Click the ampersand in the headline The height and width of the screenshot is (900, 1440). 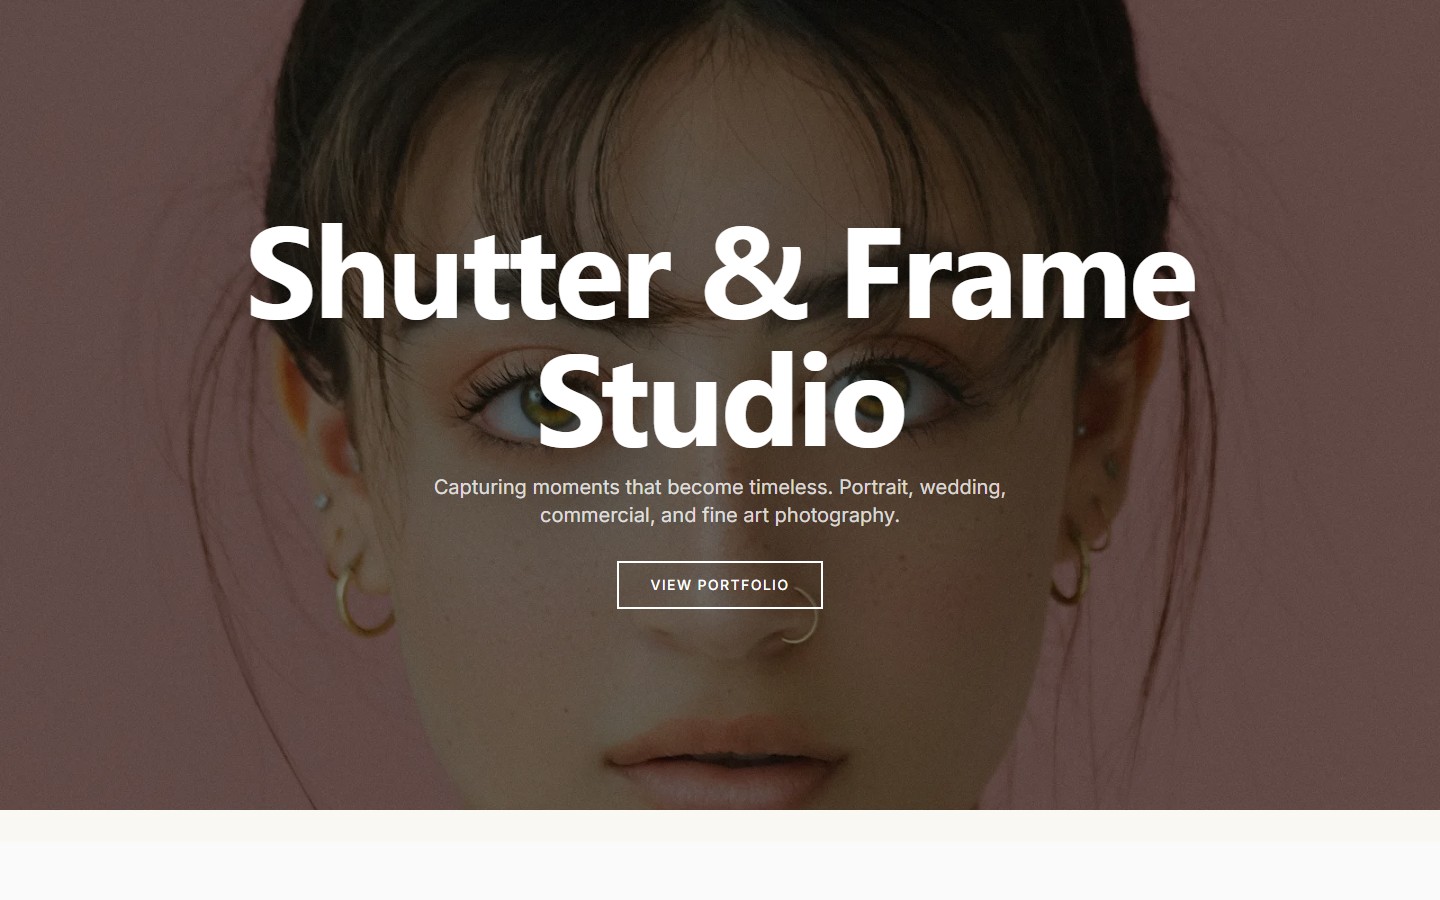point(753,273)
